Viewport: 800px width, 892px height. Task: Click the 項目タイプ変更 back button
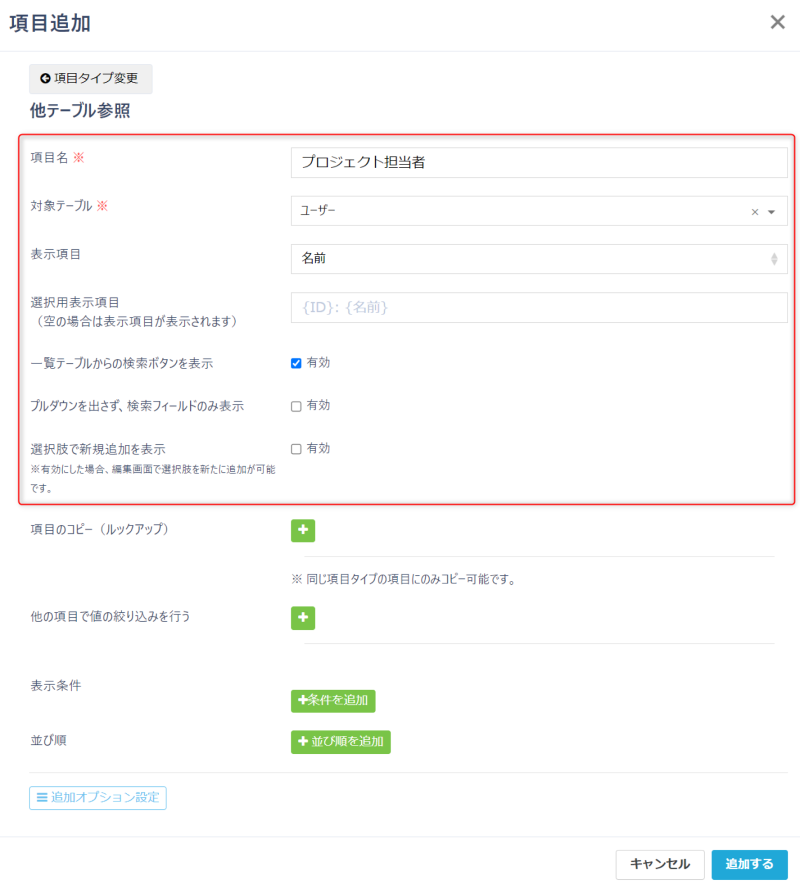click(90, 78)
